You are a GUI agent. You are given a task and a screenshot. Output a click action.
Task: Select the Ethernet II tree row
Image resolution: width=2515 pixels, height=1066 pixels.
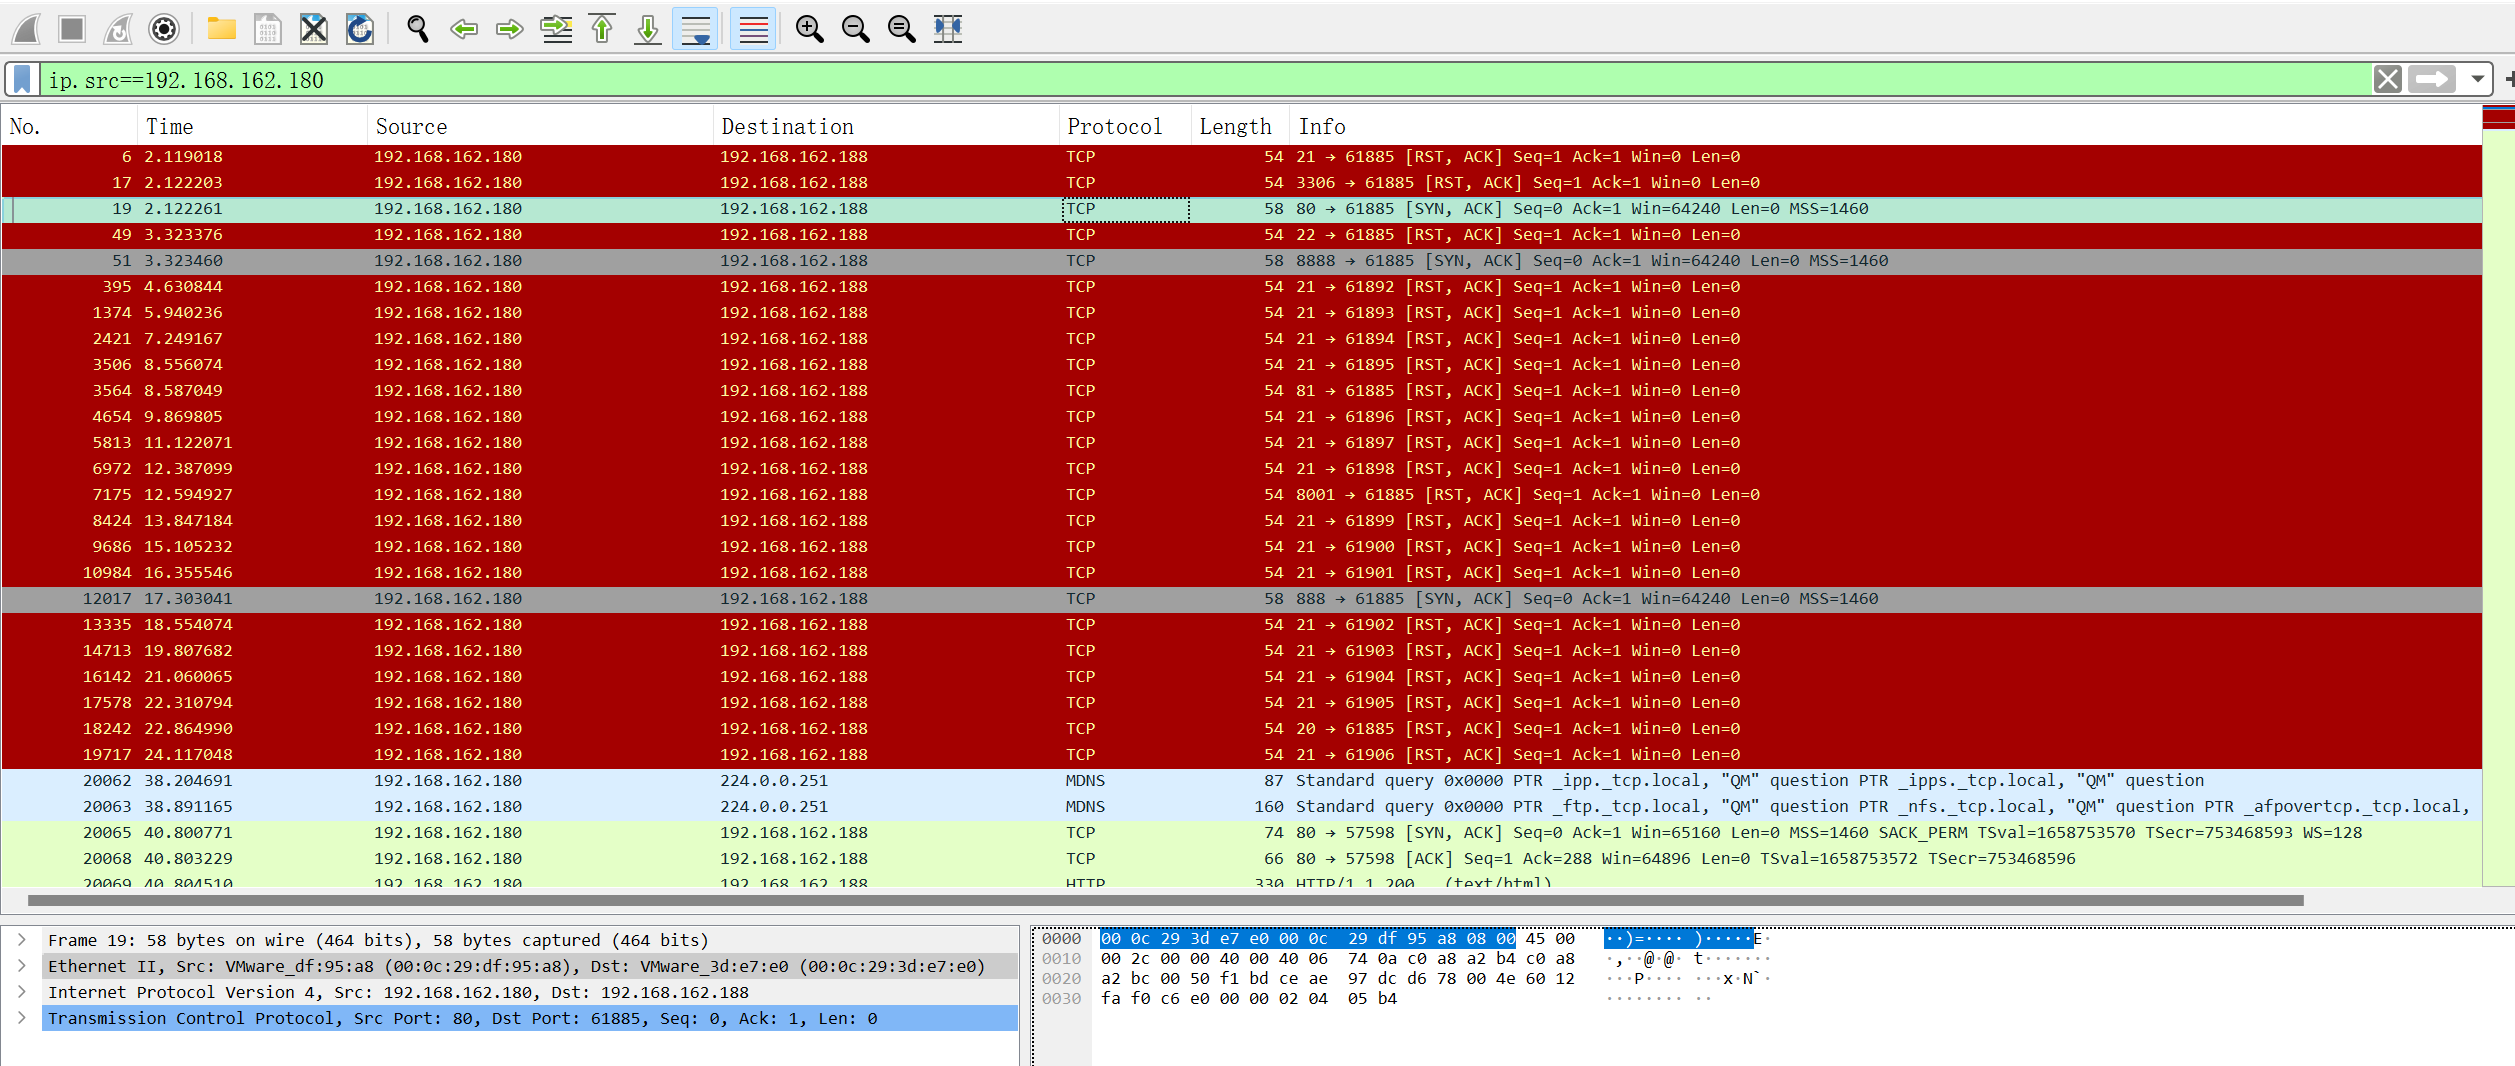coord(530,966)
